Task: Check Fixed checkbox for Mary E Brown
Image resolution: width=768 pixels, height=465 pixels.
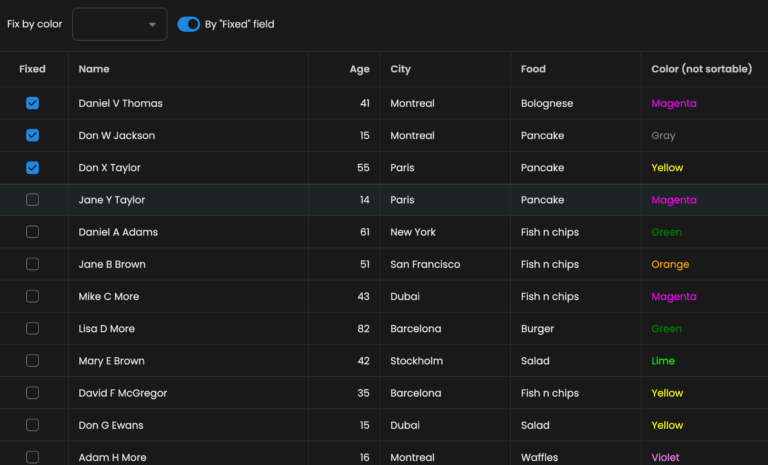Action: click(33, 361)
